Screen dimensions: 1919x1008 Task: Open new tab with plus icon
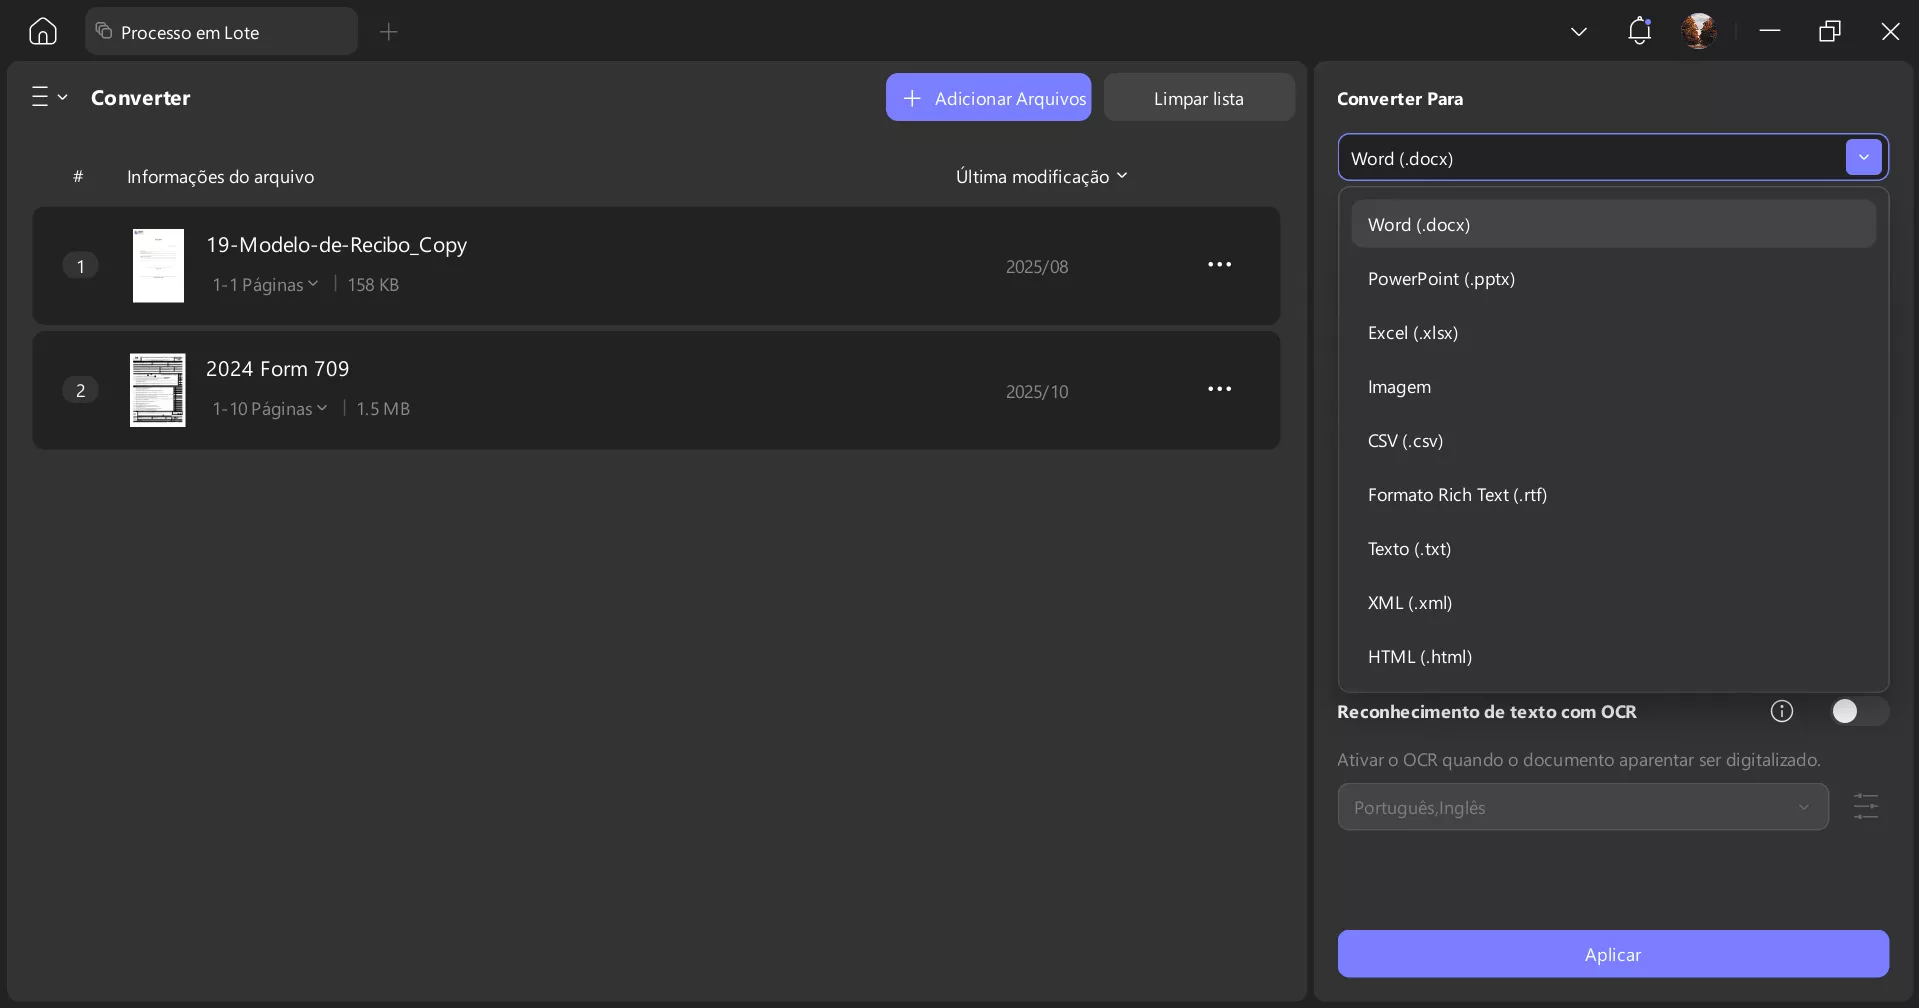click(x=389, y=32)
